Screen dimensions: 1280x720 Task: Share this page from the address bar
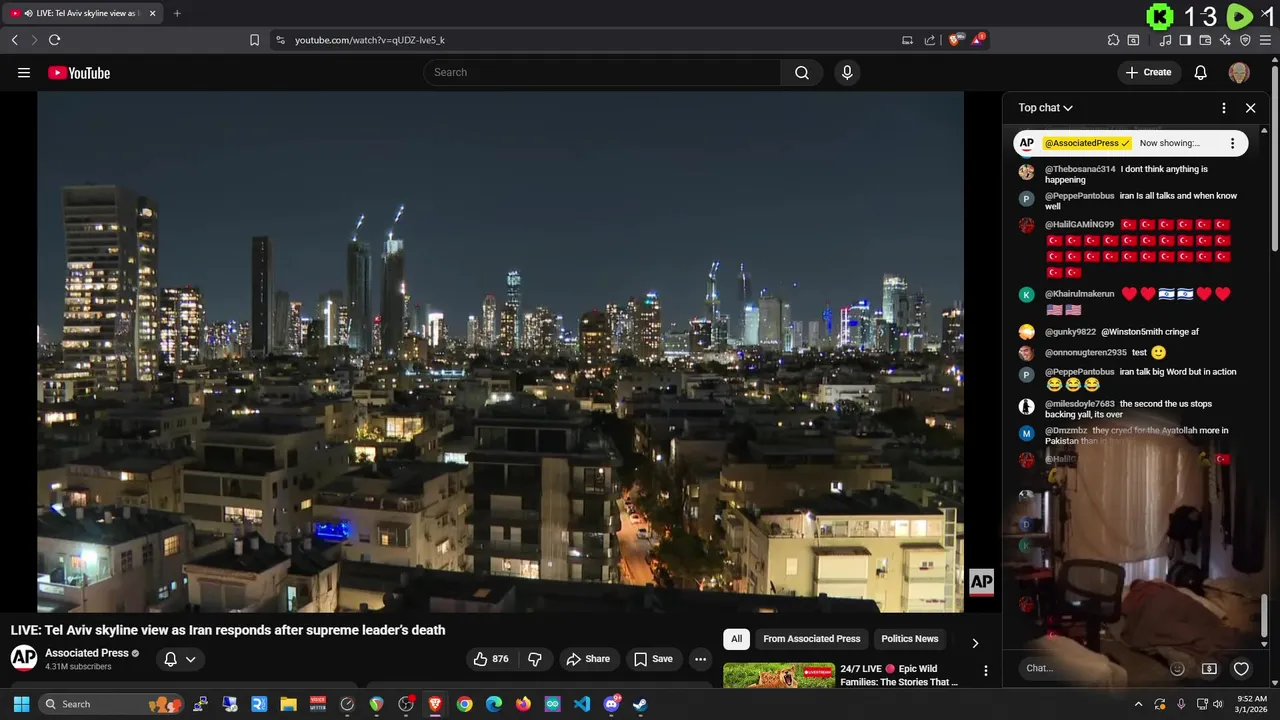click(930, 40)
